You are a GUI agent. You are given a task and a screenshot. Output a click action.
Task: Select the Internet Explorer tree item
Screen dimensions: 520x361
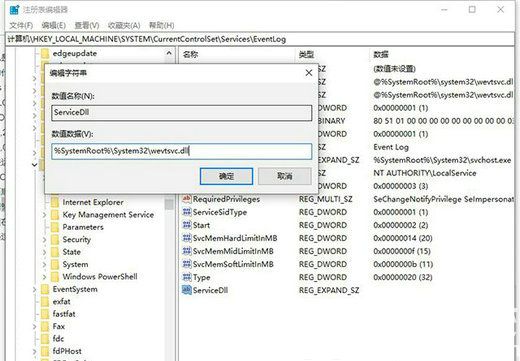(x=93, y=202)
